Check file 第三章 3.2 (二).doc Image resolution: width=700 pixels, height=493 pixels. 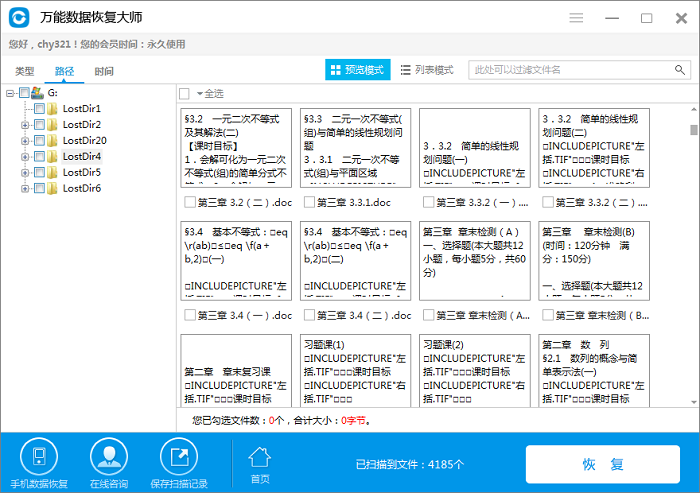190,202
